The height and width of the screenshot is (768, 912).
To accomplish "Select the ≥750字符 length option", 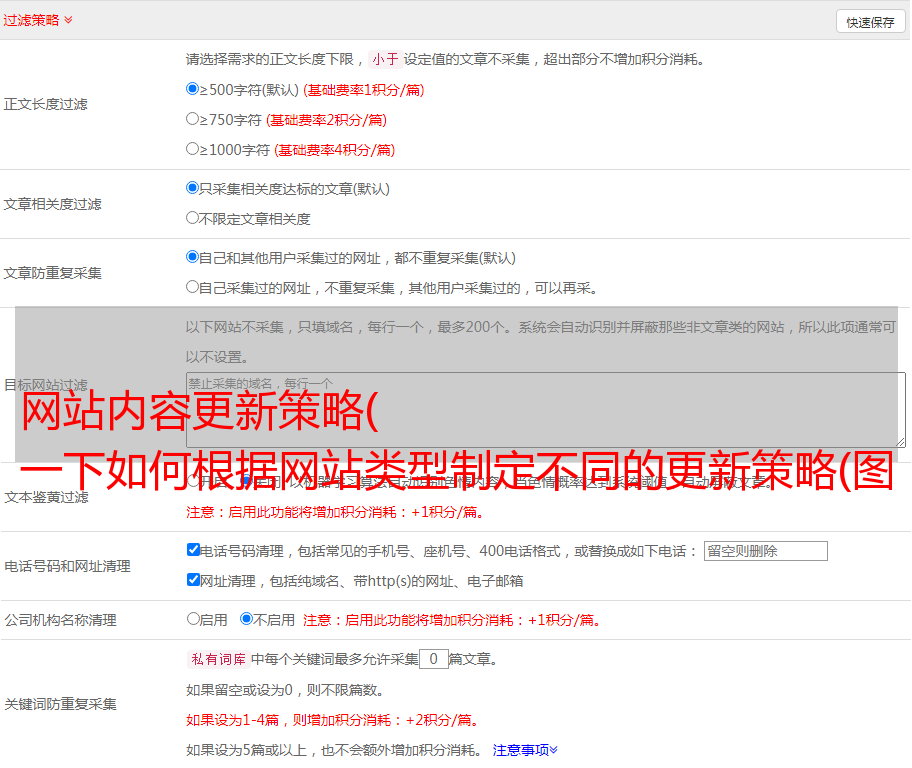I will pyautogui.click(x=192, y=119).
